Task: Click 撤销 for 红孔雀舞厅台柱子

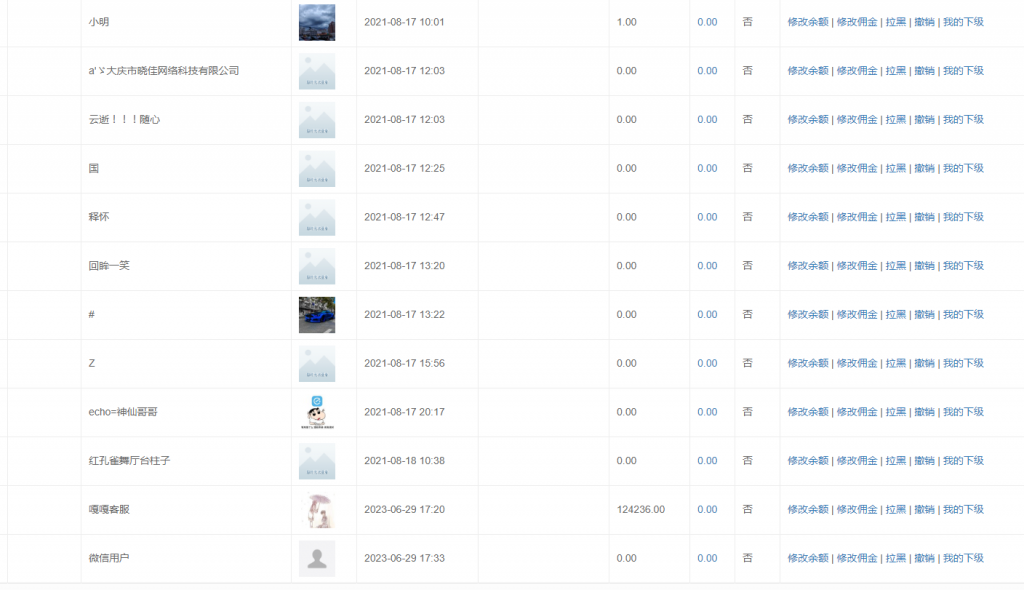Action: [924, 461]
